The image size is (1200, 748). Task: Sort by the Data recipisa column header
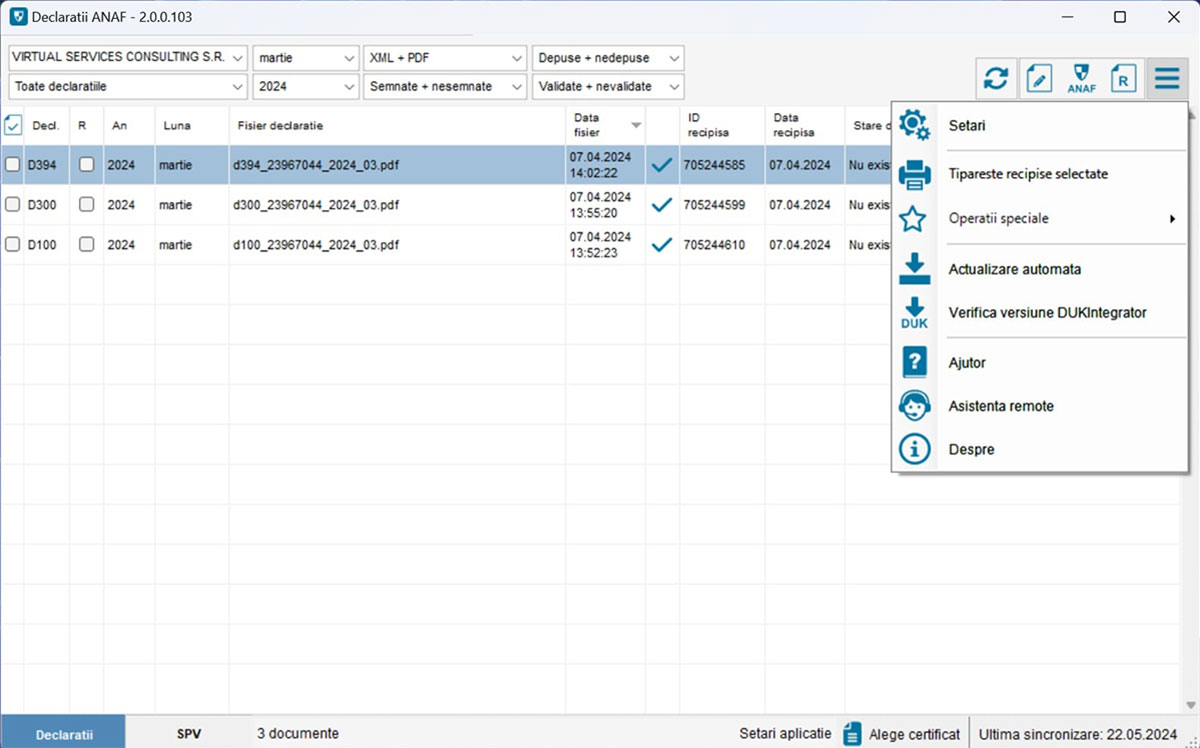point(804,126)
